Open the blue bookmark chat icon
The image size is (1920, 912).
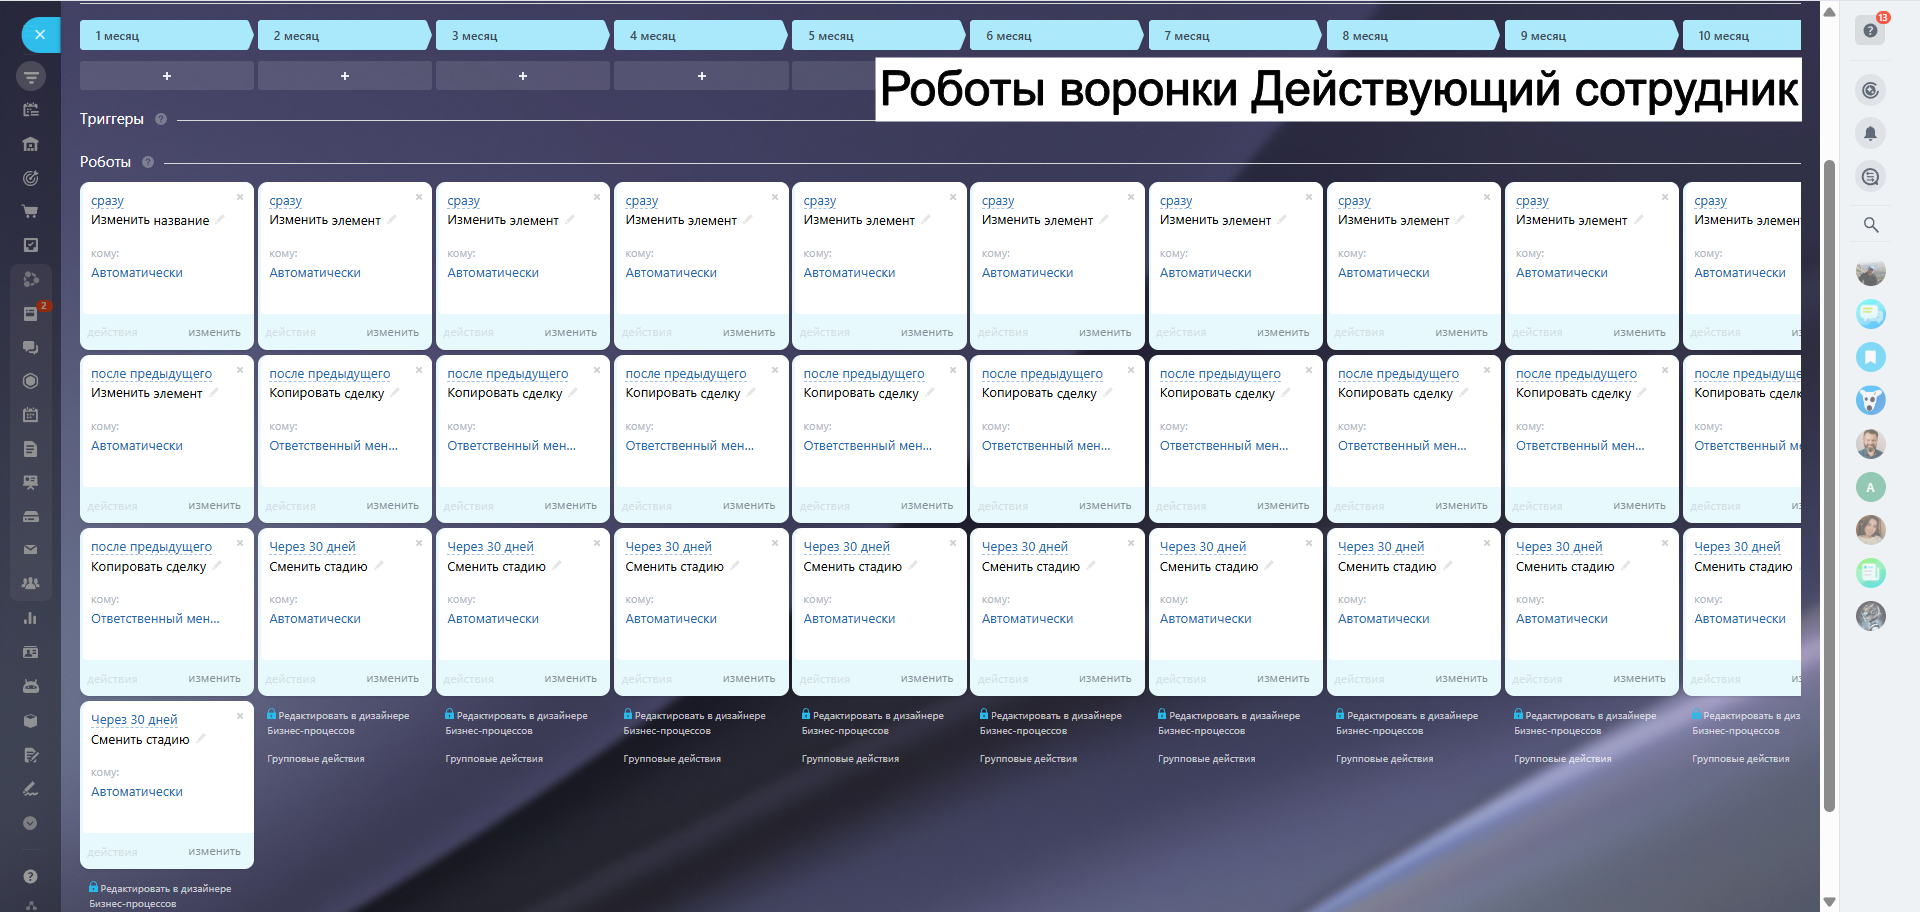click(1871, 357)
